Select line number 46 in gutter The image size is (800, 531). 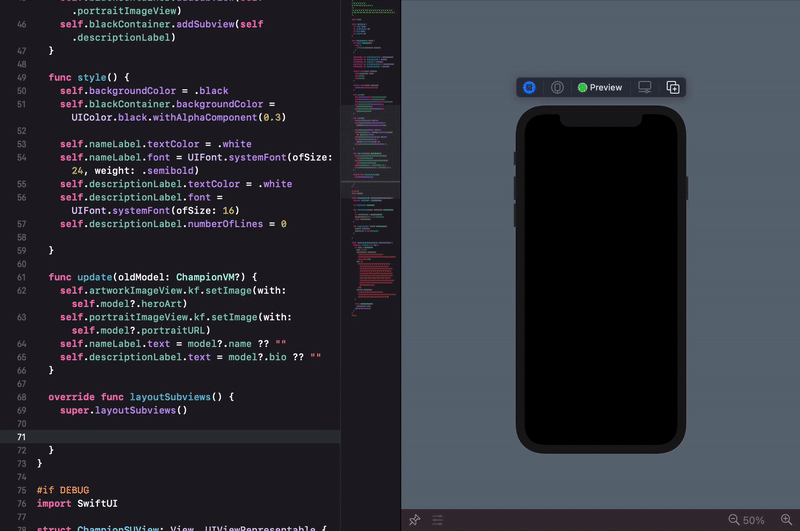[21, 24]
